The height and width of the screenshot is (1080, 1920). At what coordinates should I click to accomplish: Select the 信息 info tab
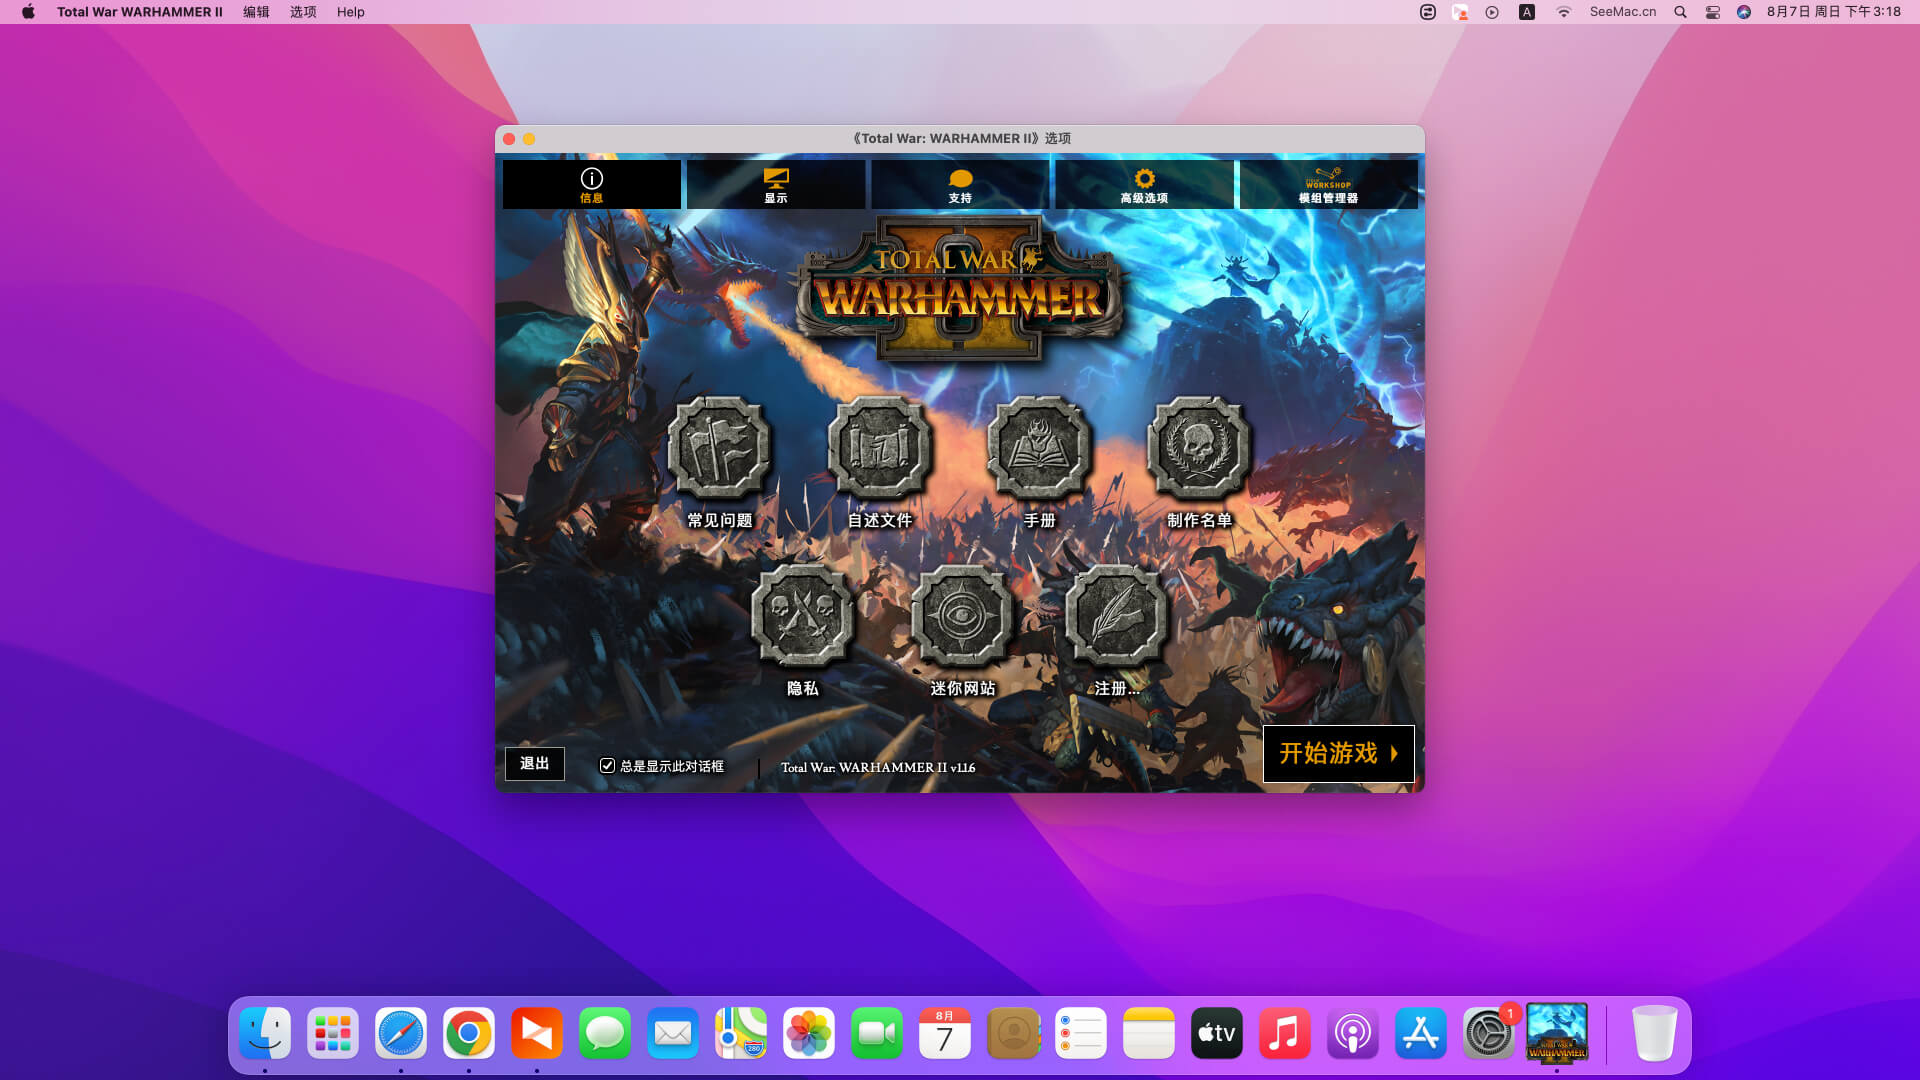click(592, 185)
